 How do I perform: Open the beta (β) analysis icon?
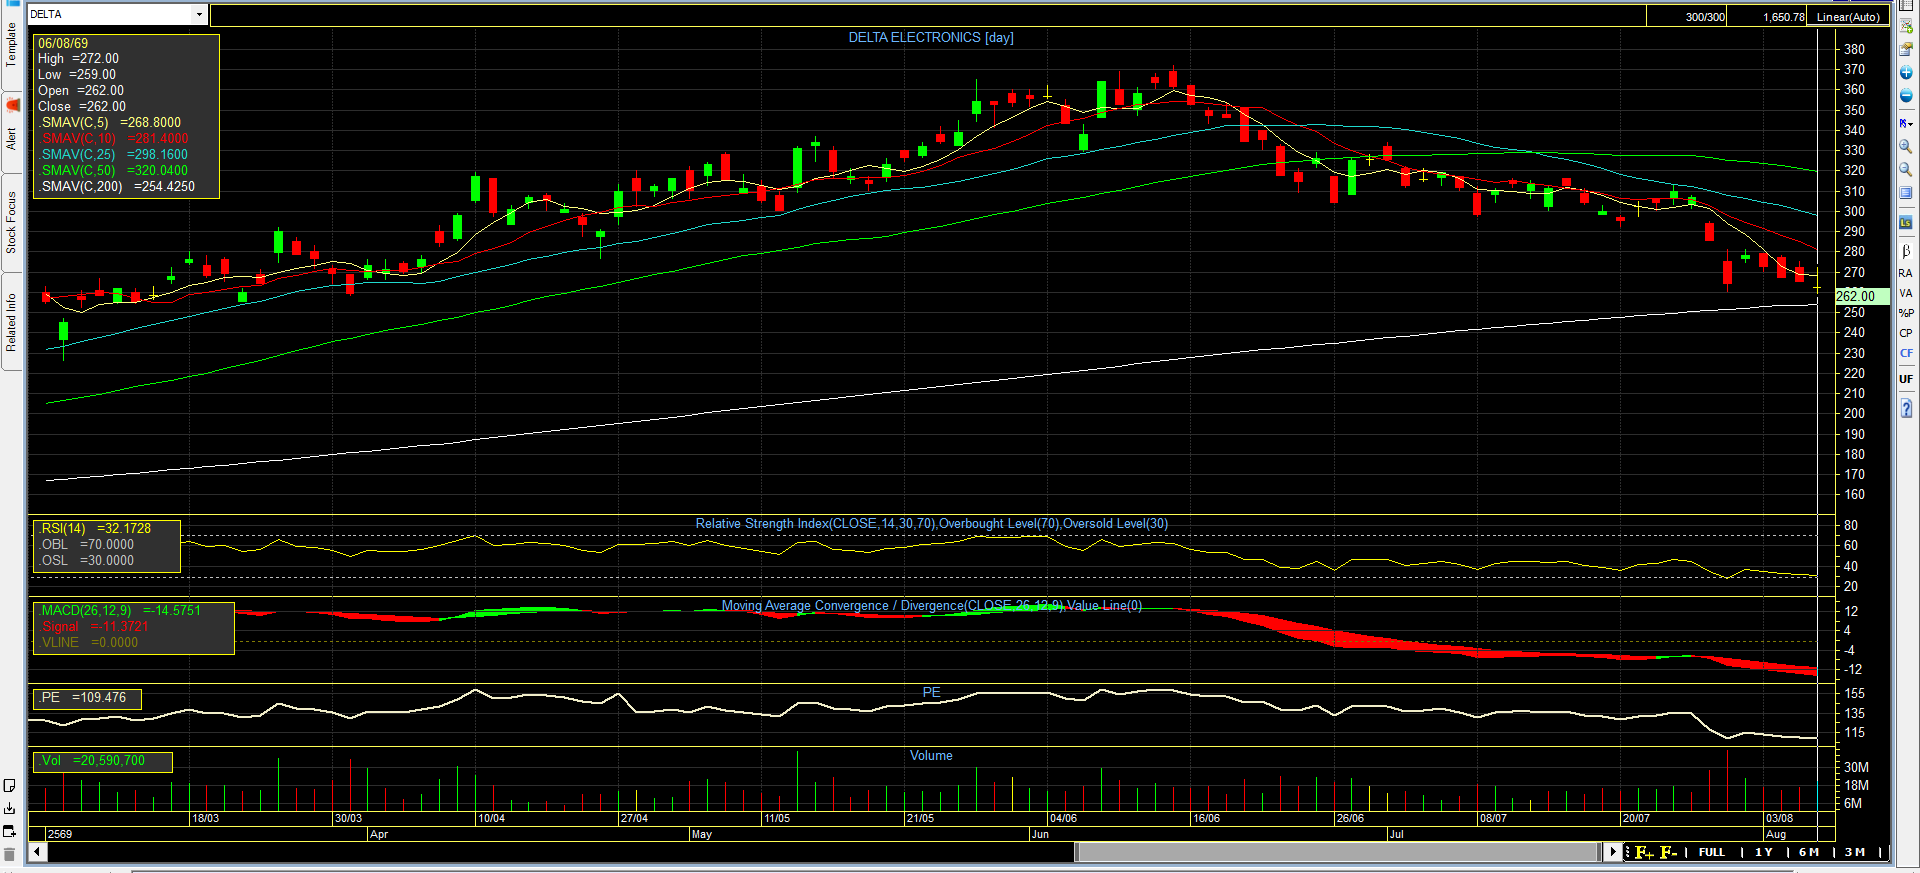(1905, 251)
